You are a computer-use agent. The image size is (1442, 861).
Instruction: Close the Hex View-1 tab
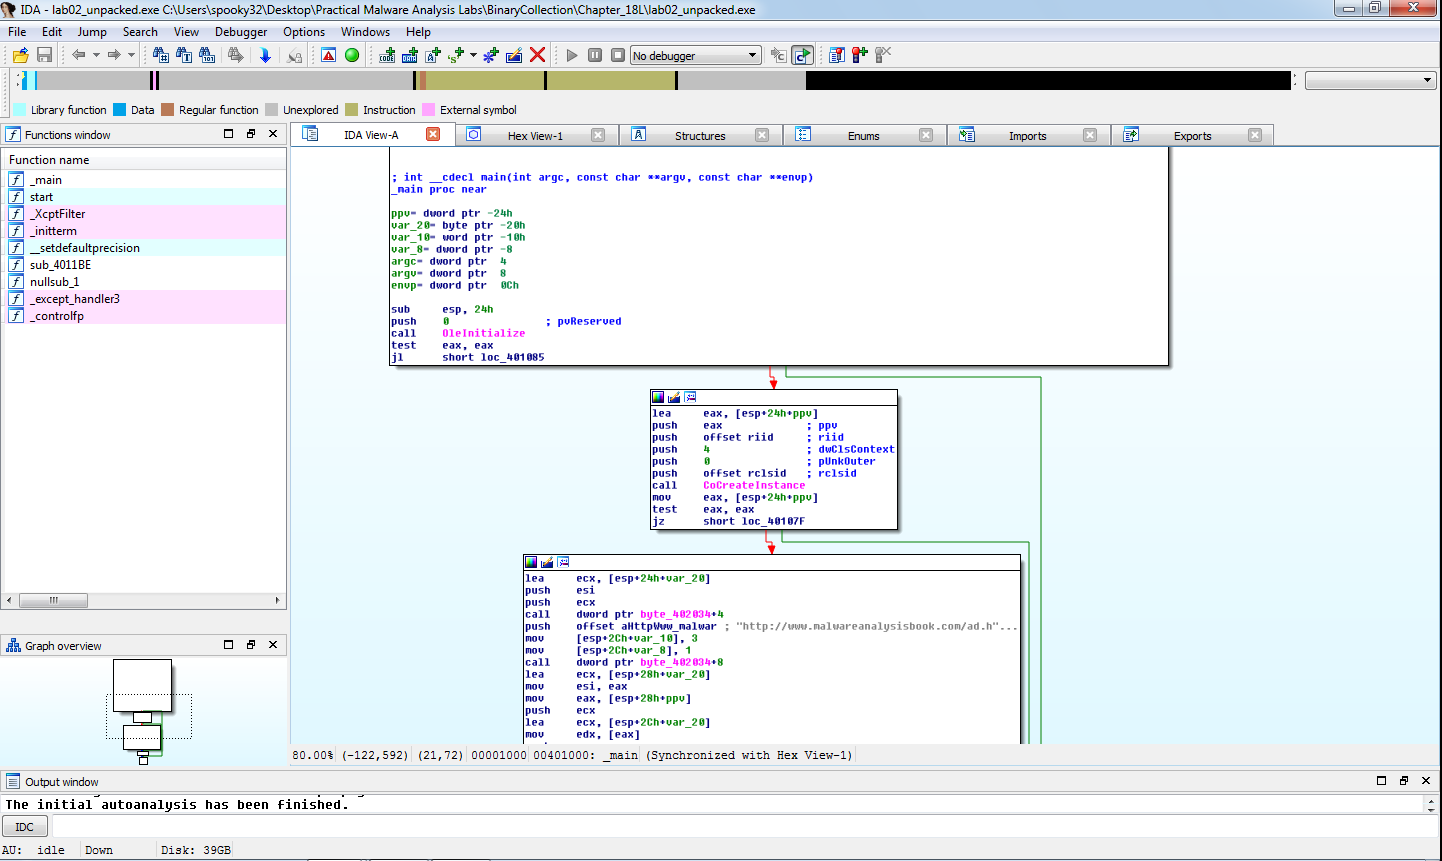598,135
